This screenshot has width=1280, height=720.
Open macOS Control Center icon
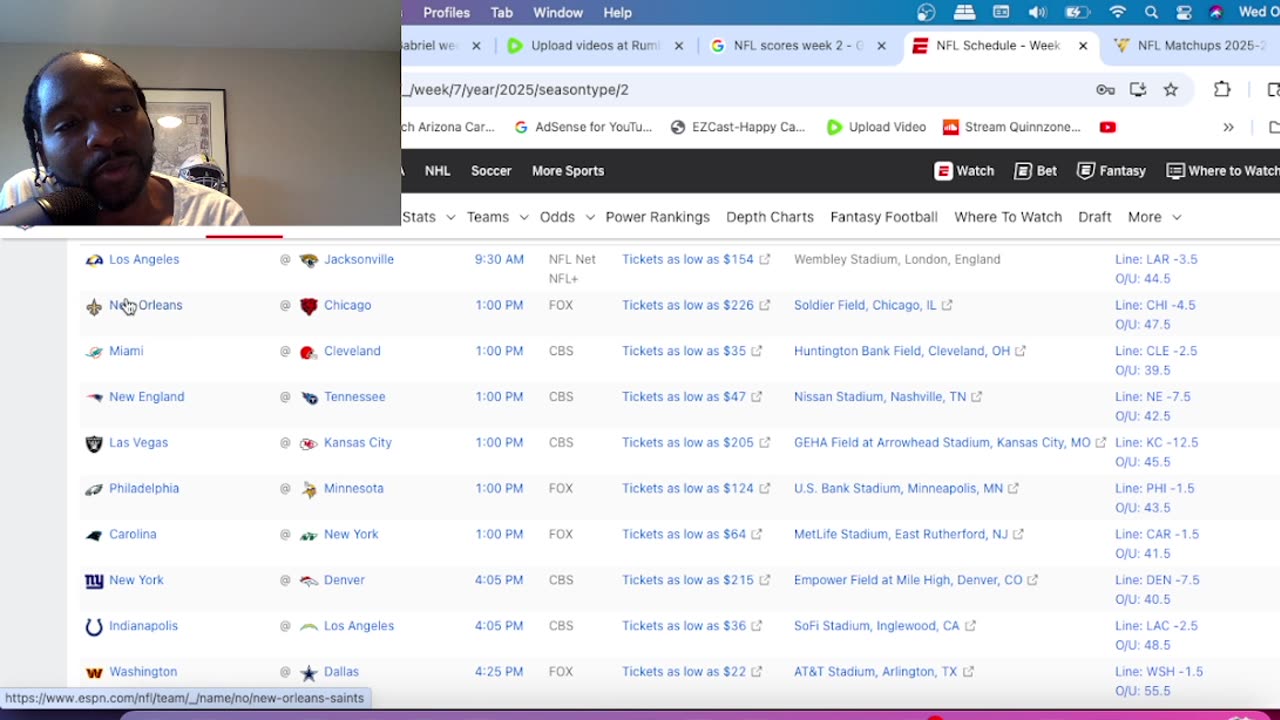[1184, 12]
